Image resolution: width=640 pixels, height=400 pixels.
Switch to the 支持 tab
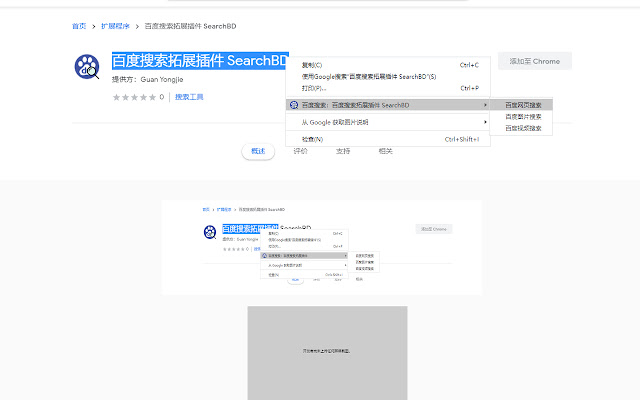[343, 151]
